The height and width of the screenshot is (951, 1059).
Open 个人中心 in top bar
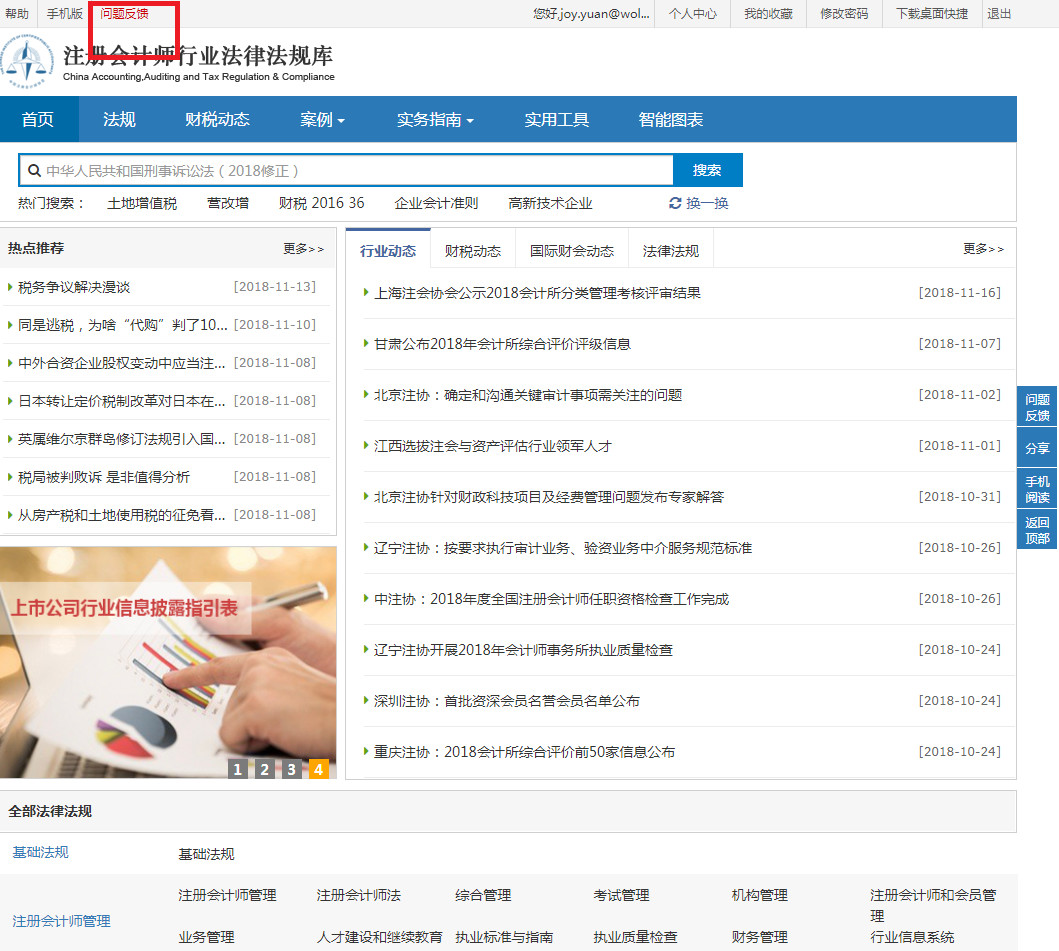(x=693, y=14)
